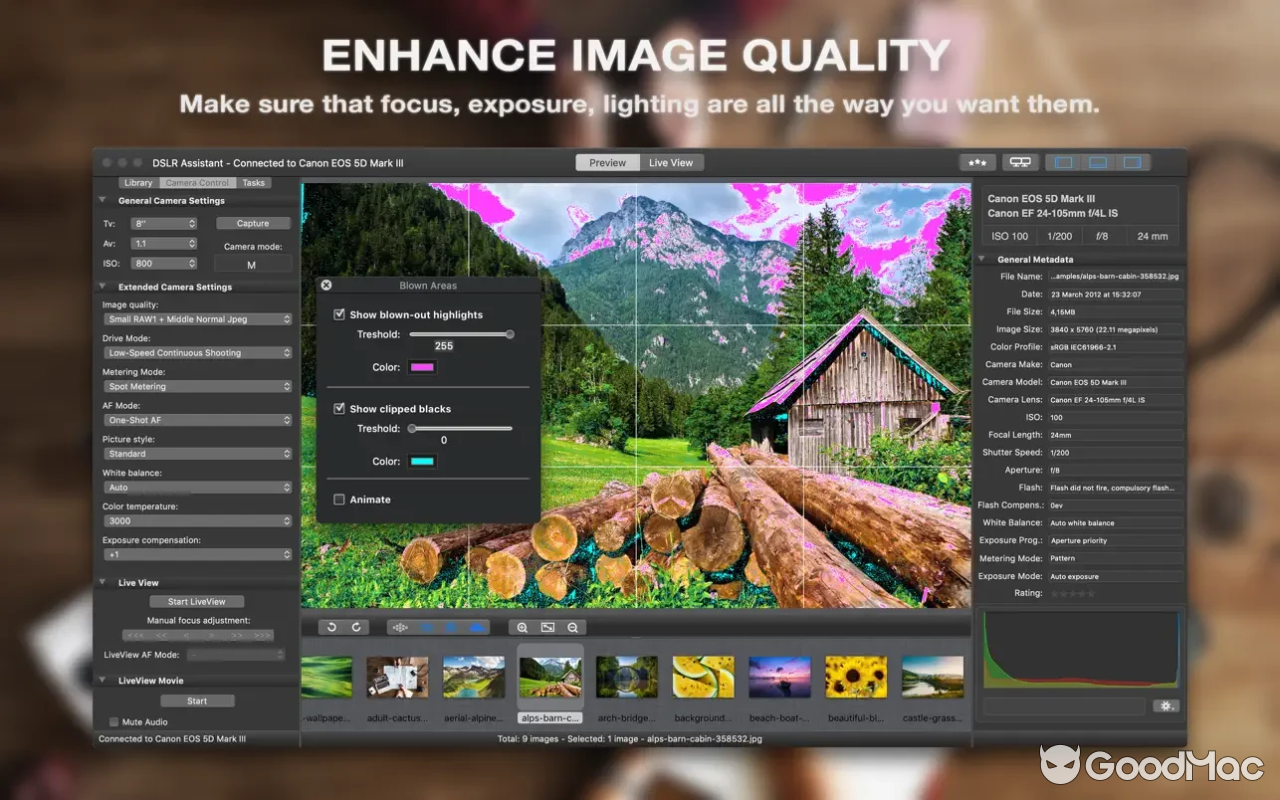Open the gear settings icon under the histogram

[1166, 705]
